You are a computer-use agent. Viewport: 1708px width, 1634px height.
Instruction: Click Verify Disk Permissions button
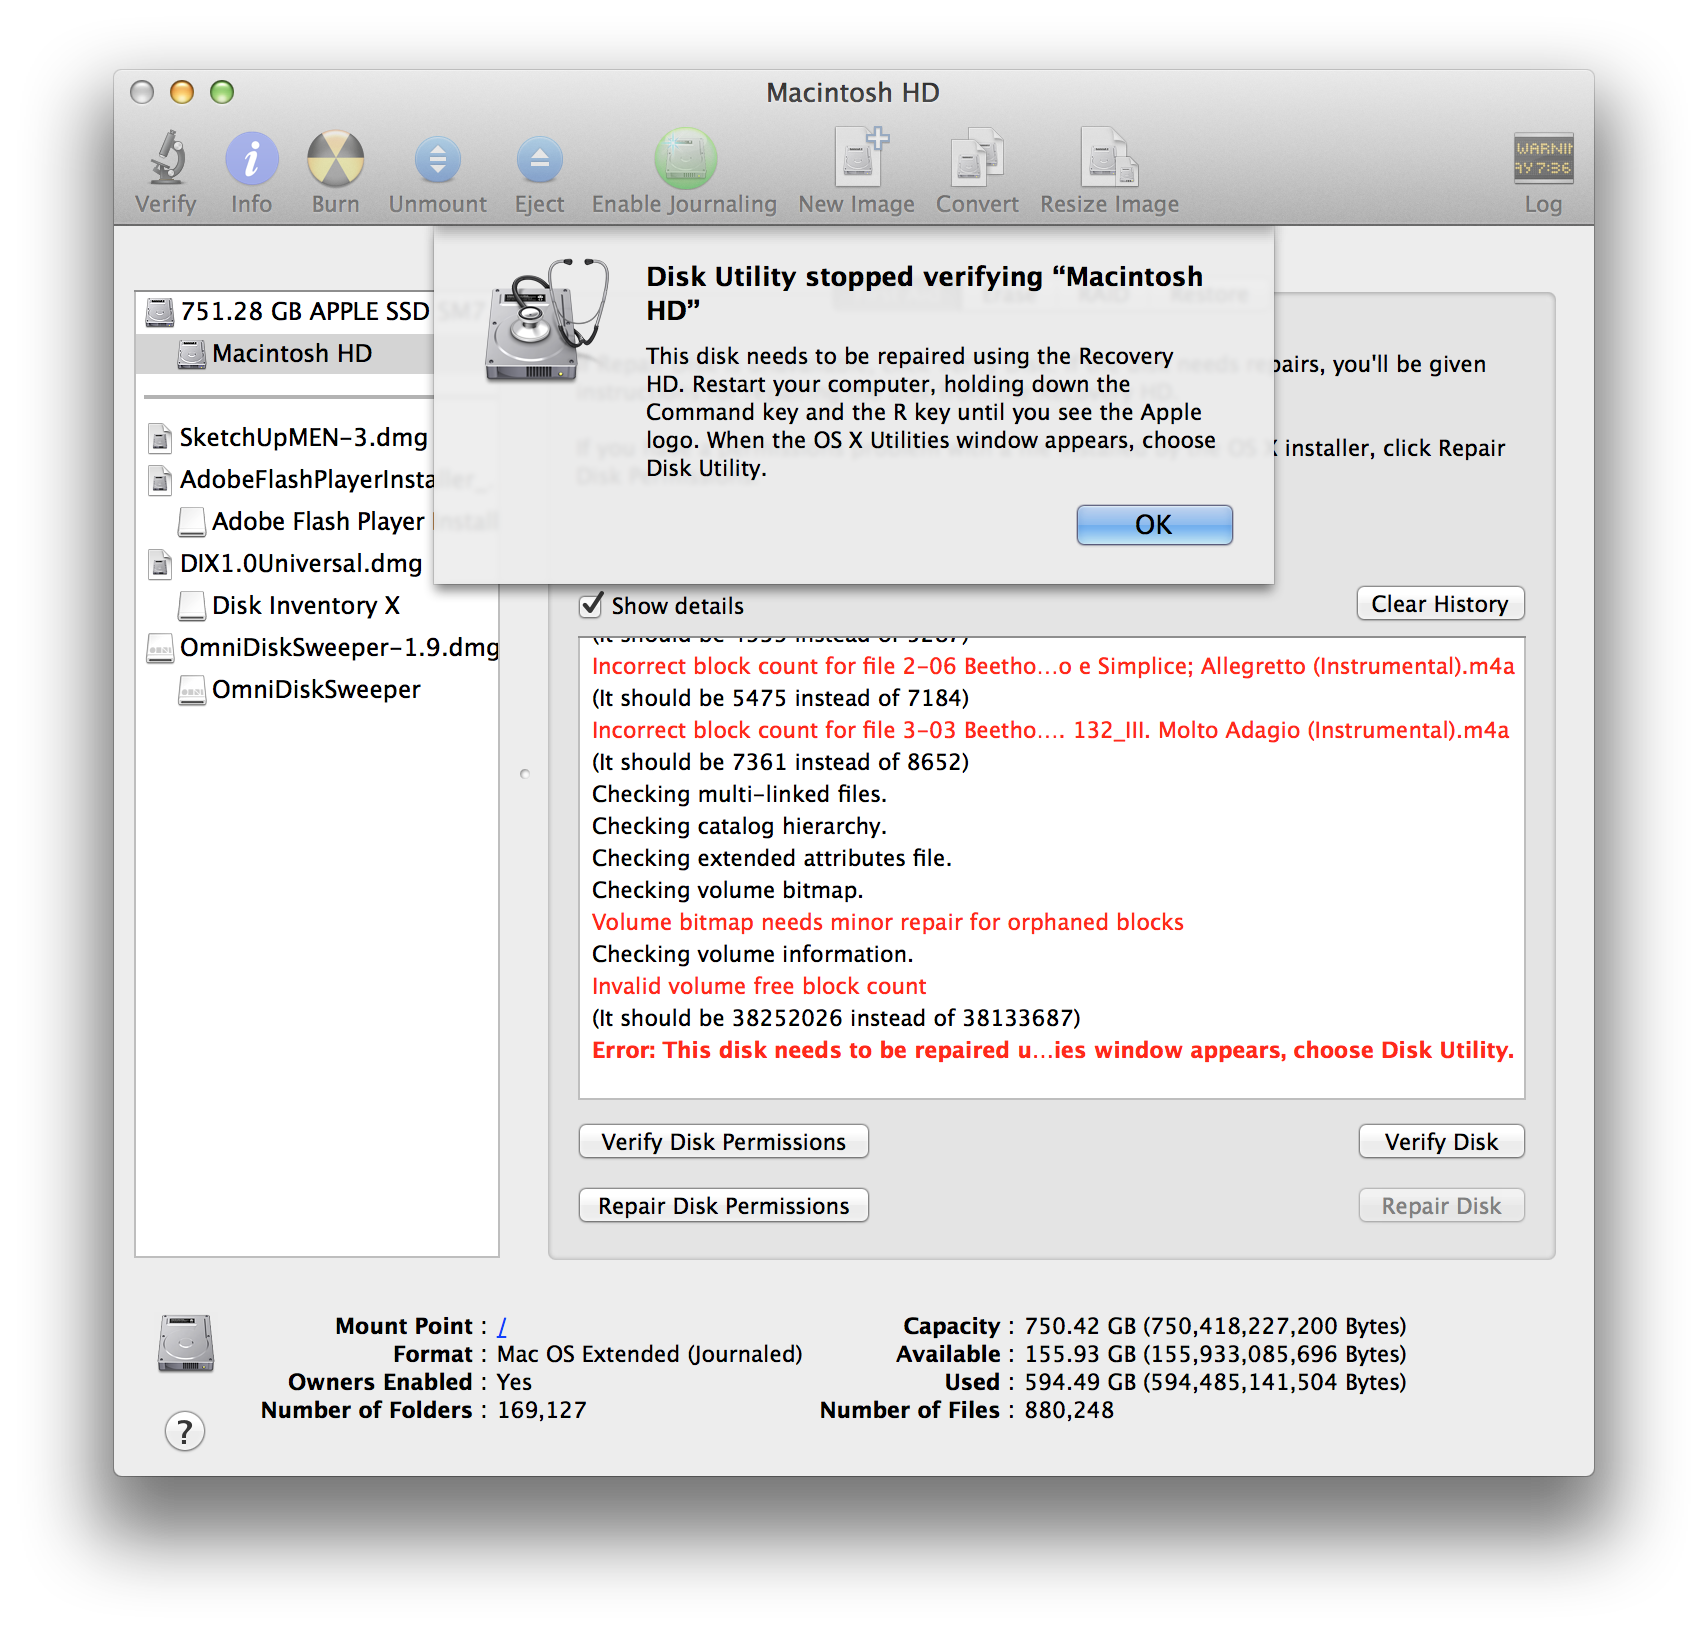coord(723,1142)
